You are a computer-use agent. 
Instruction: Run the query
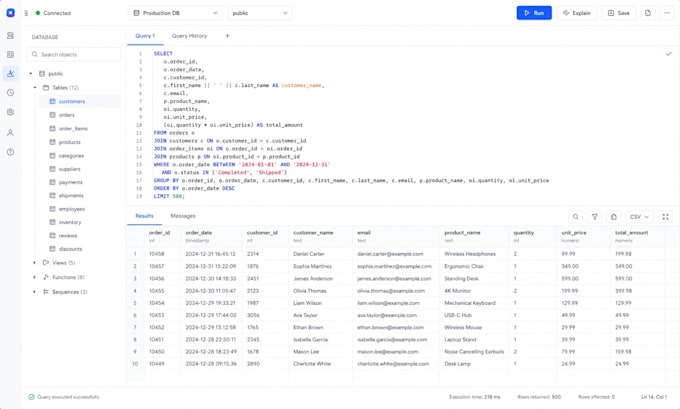534,13
